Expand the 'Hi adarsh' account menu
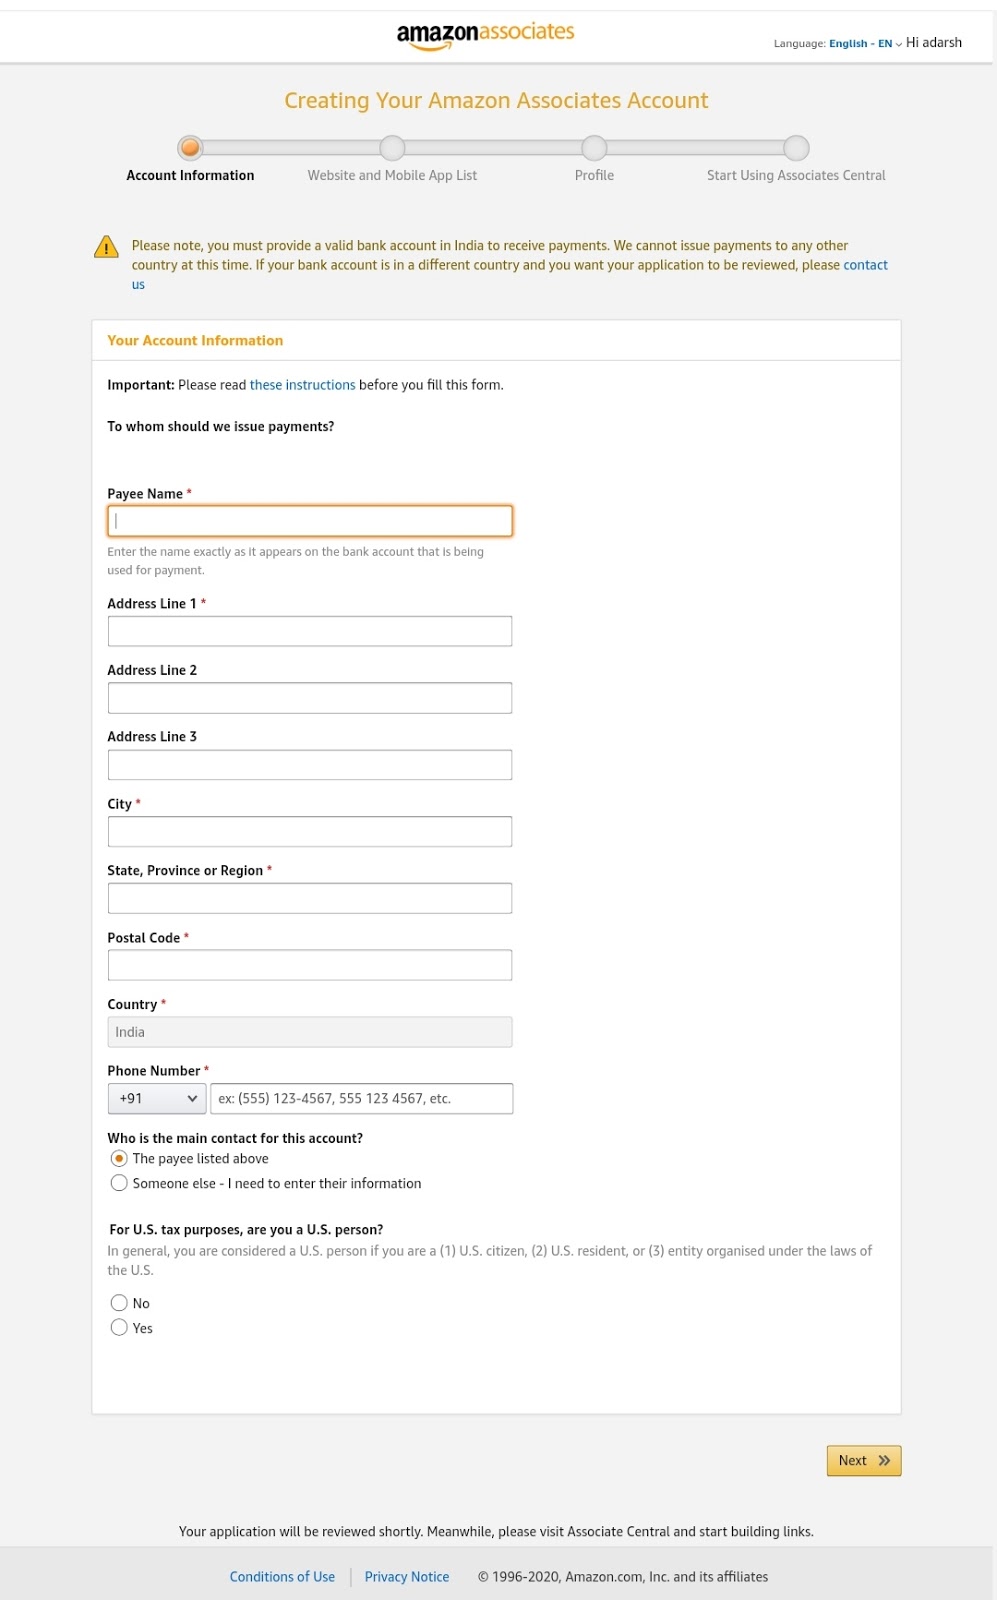The height and width of the screenshot is (1600, 997). pos(933,42)
